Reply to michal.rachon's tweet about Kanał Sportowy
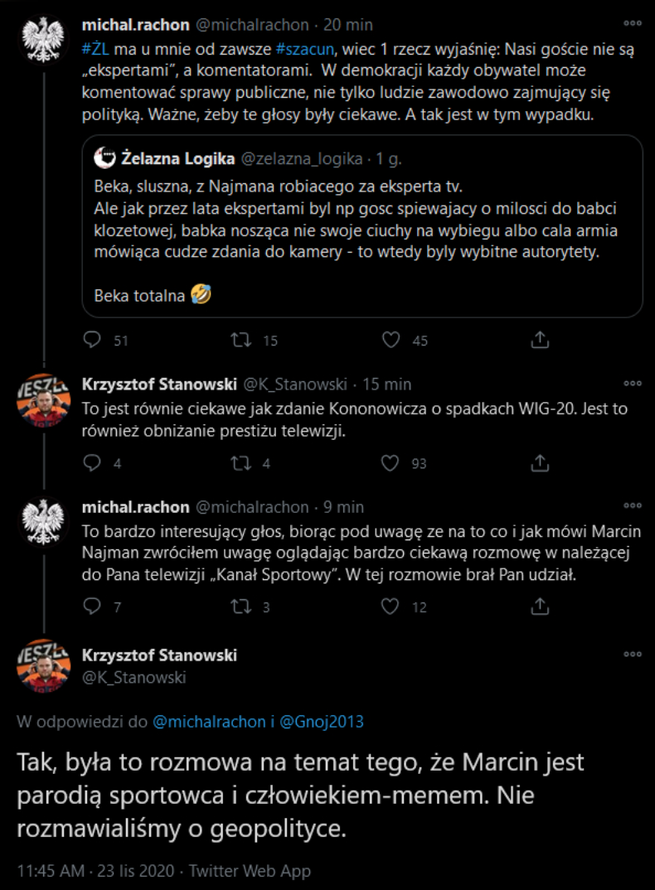The width and height of the screenshot is (655, 890). point(93,606)
